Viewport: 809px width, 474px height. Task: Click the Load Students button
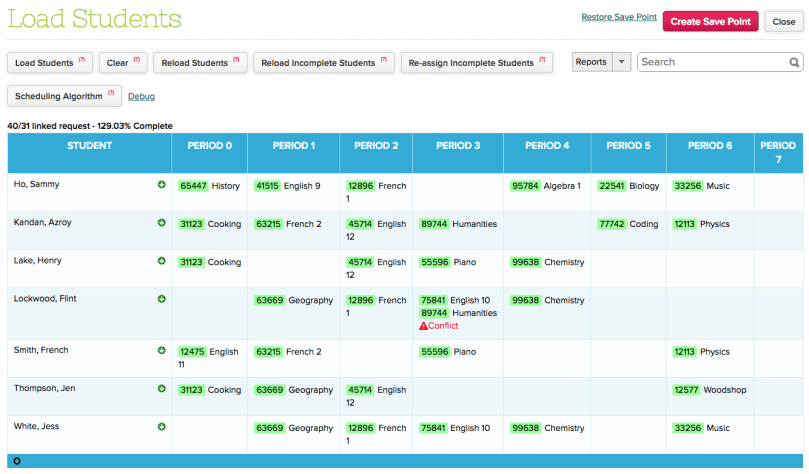click(49, 63)
